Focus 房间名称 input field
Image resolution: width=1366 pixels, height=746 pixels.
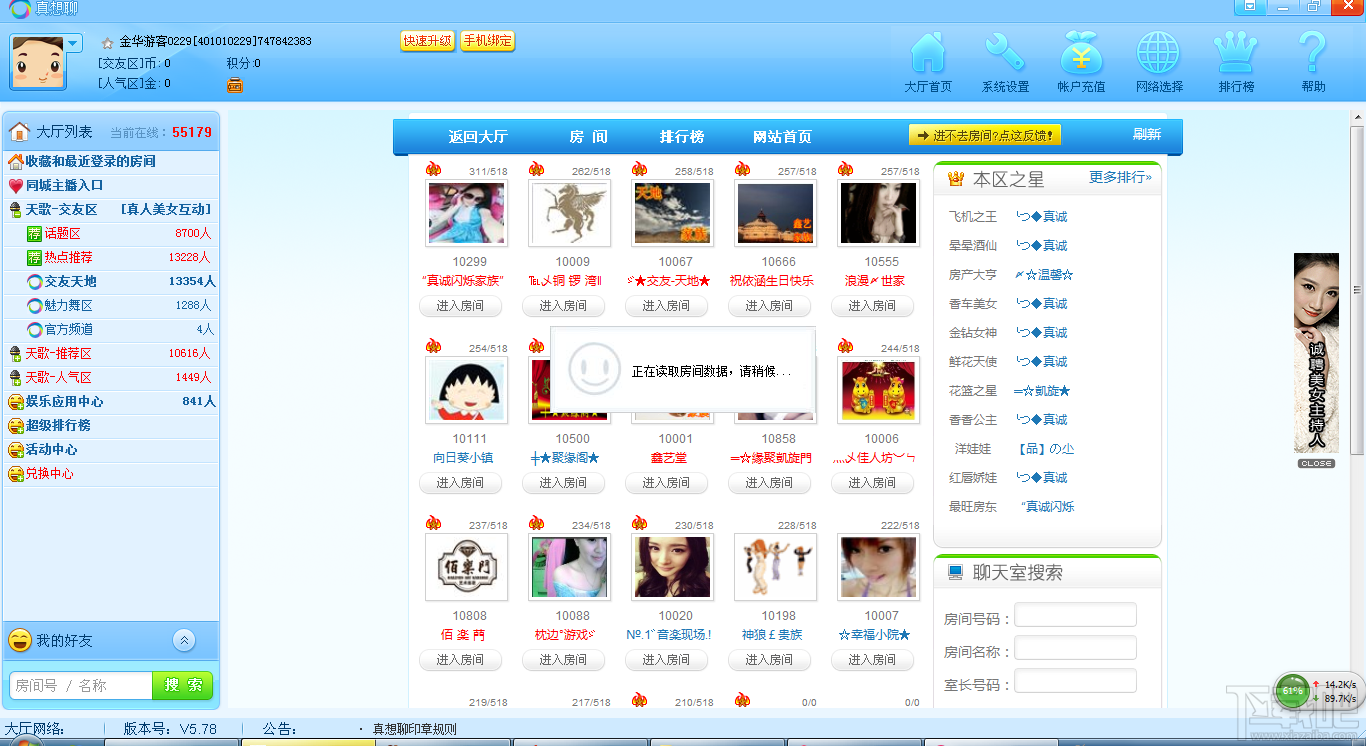1075,648
